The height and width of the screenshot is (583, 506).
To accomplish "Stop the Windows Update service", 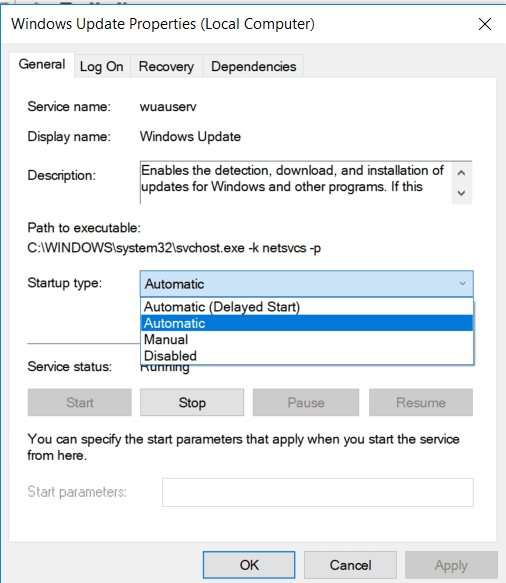I will coord(192,402).
